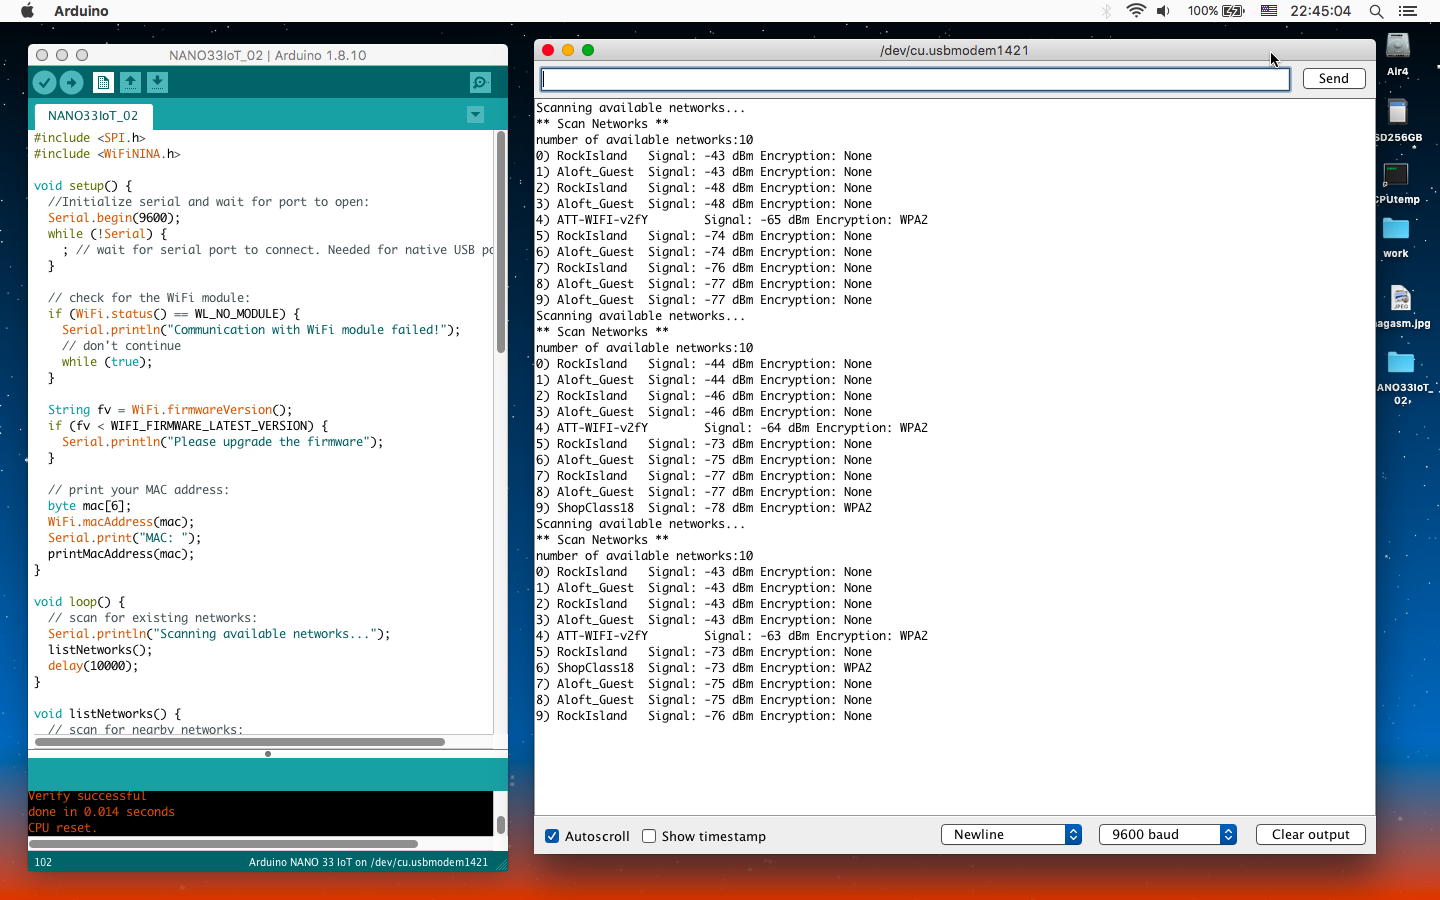Click the Verify sketch checkmark icon

pos(44,83)
